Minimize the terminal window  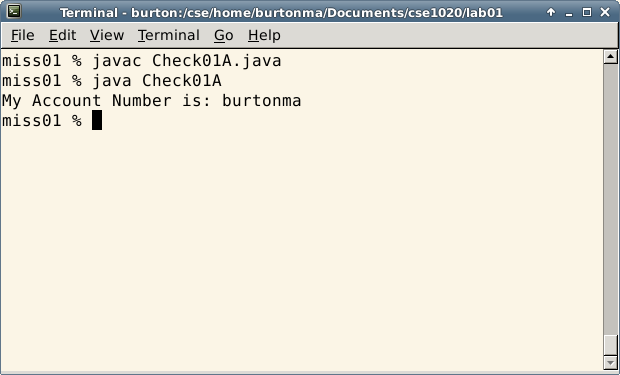[x=569, y=13]
